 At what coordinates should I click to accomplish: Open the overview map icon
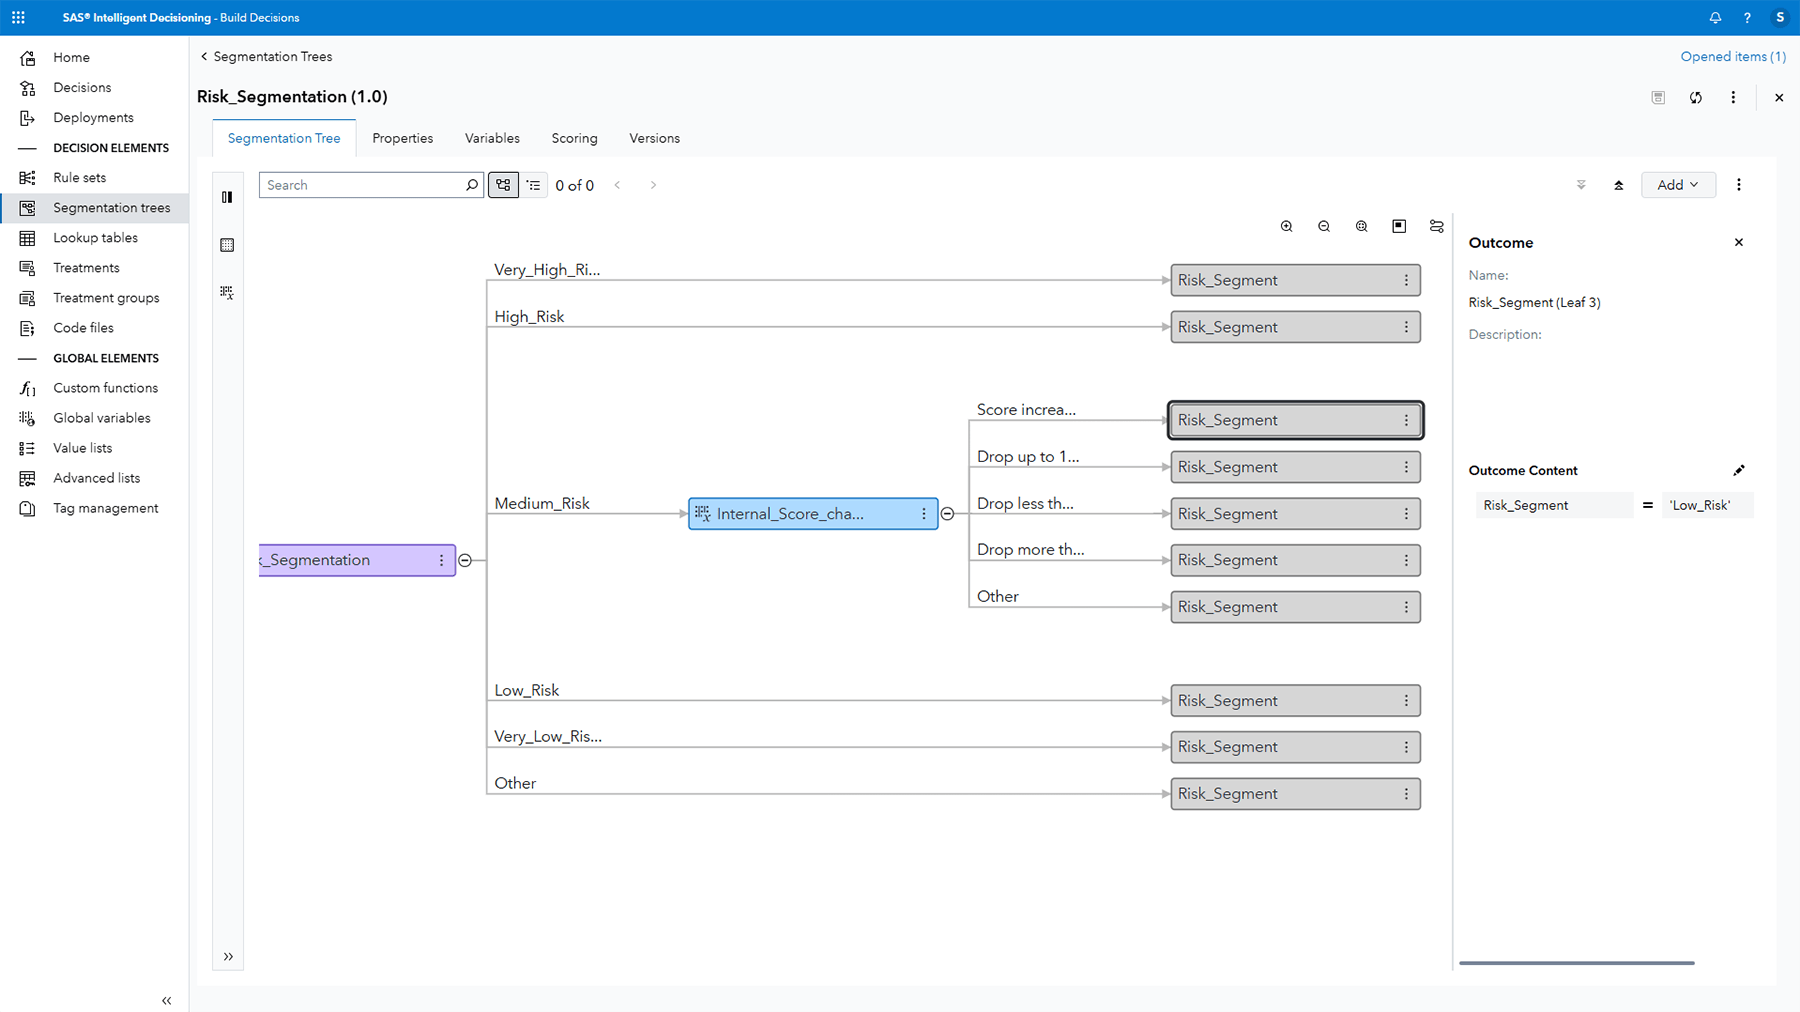(1399, 226)
